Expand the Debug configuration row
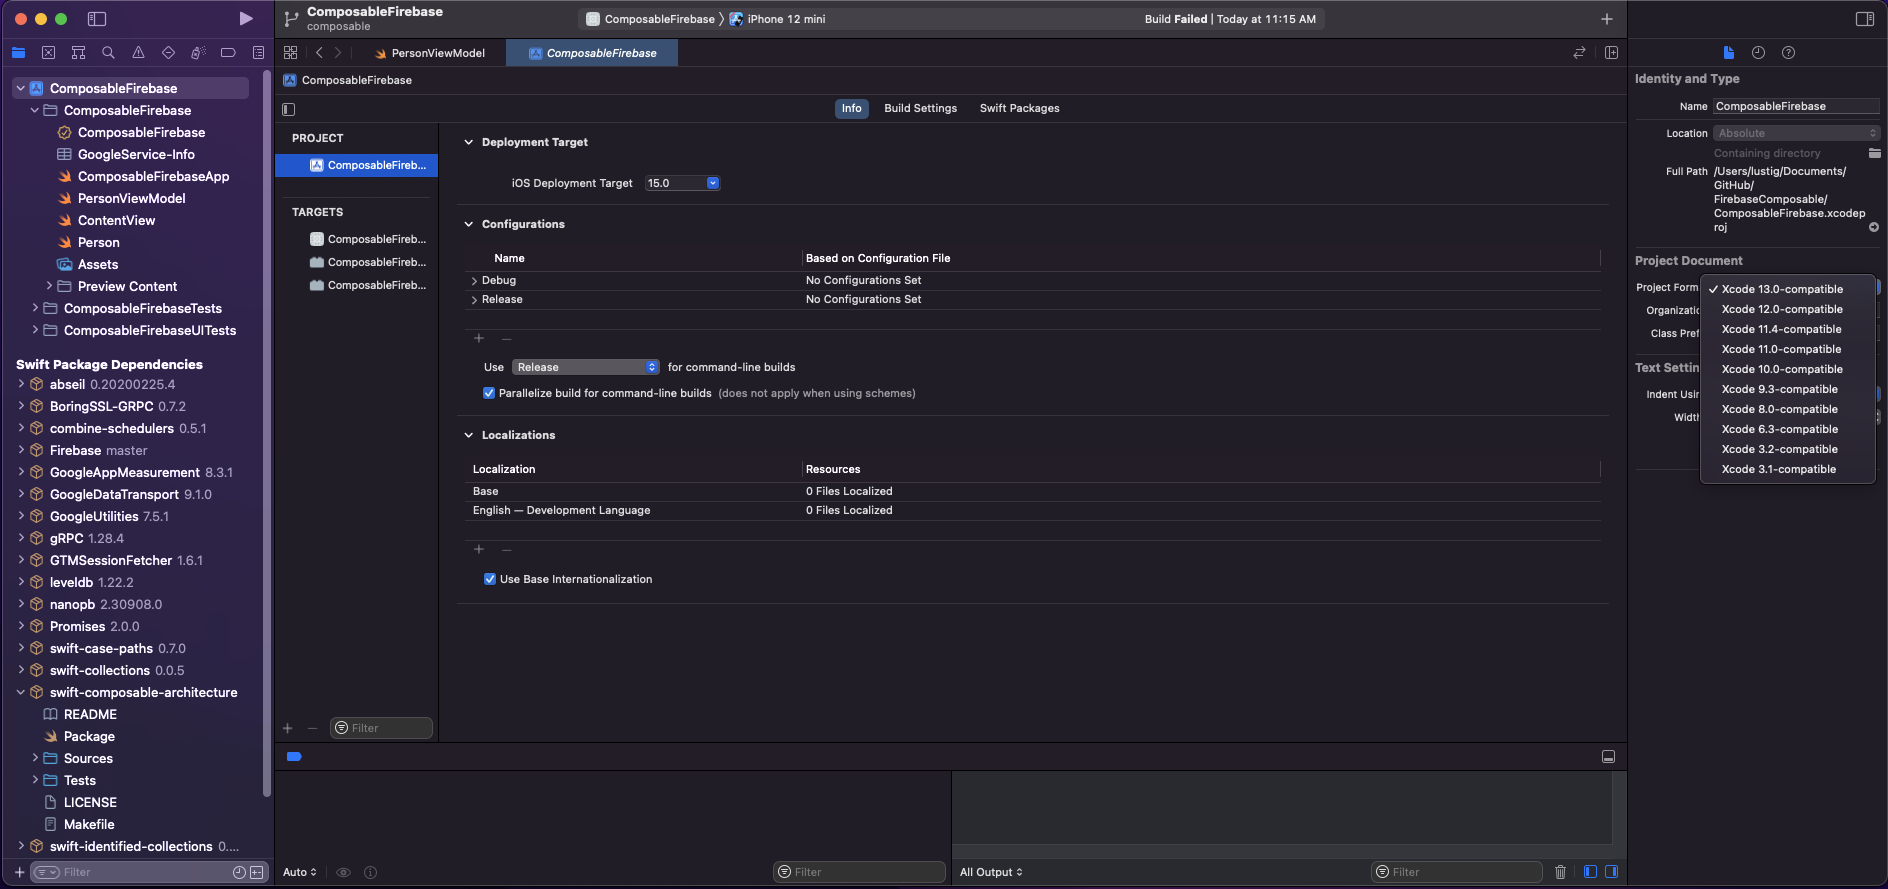The height and width of the screenshot is (889, 1888). coord(474,281)
